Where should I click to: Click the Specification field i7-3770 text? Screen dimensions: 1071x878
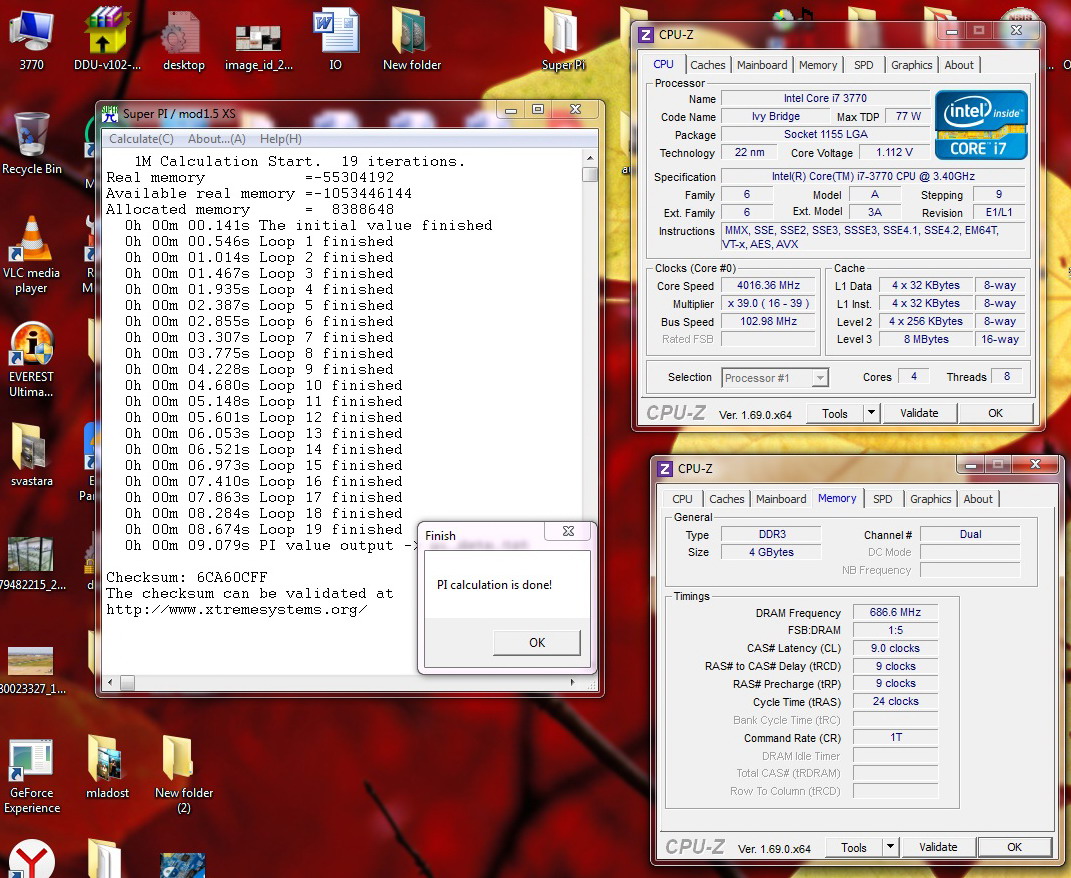pos(873,176)
